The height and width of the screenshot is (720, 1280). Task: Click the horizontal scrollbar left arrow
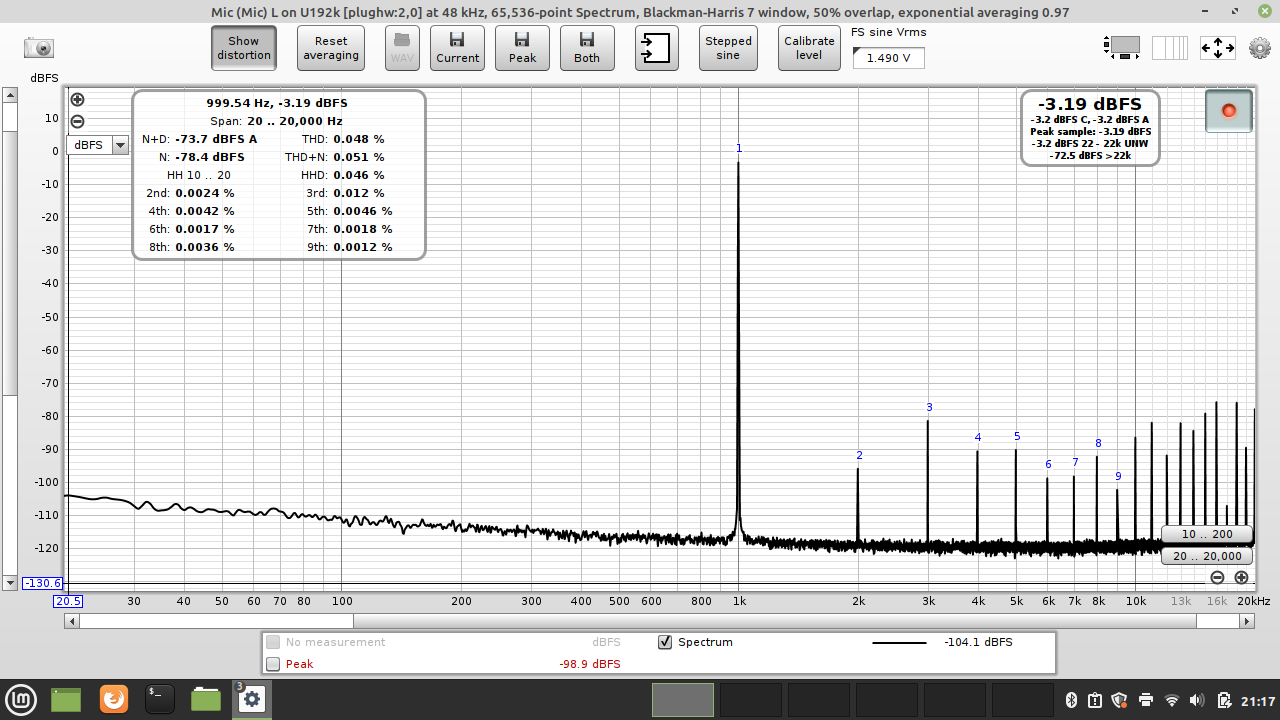tap(71, 621)
